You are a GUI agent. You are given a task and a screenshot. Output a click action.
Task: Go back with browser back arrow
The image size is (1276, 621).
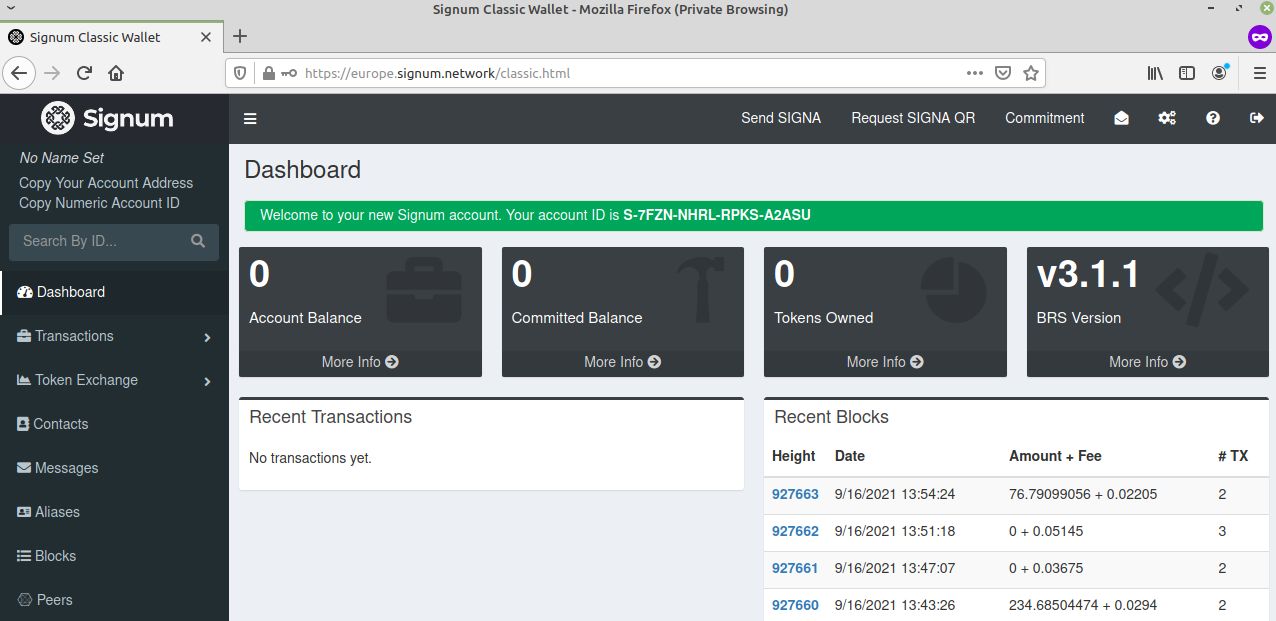(20, 73)
